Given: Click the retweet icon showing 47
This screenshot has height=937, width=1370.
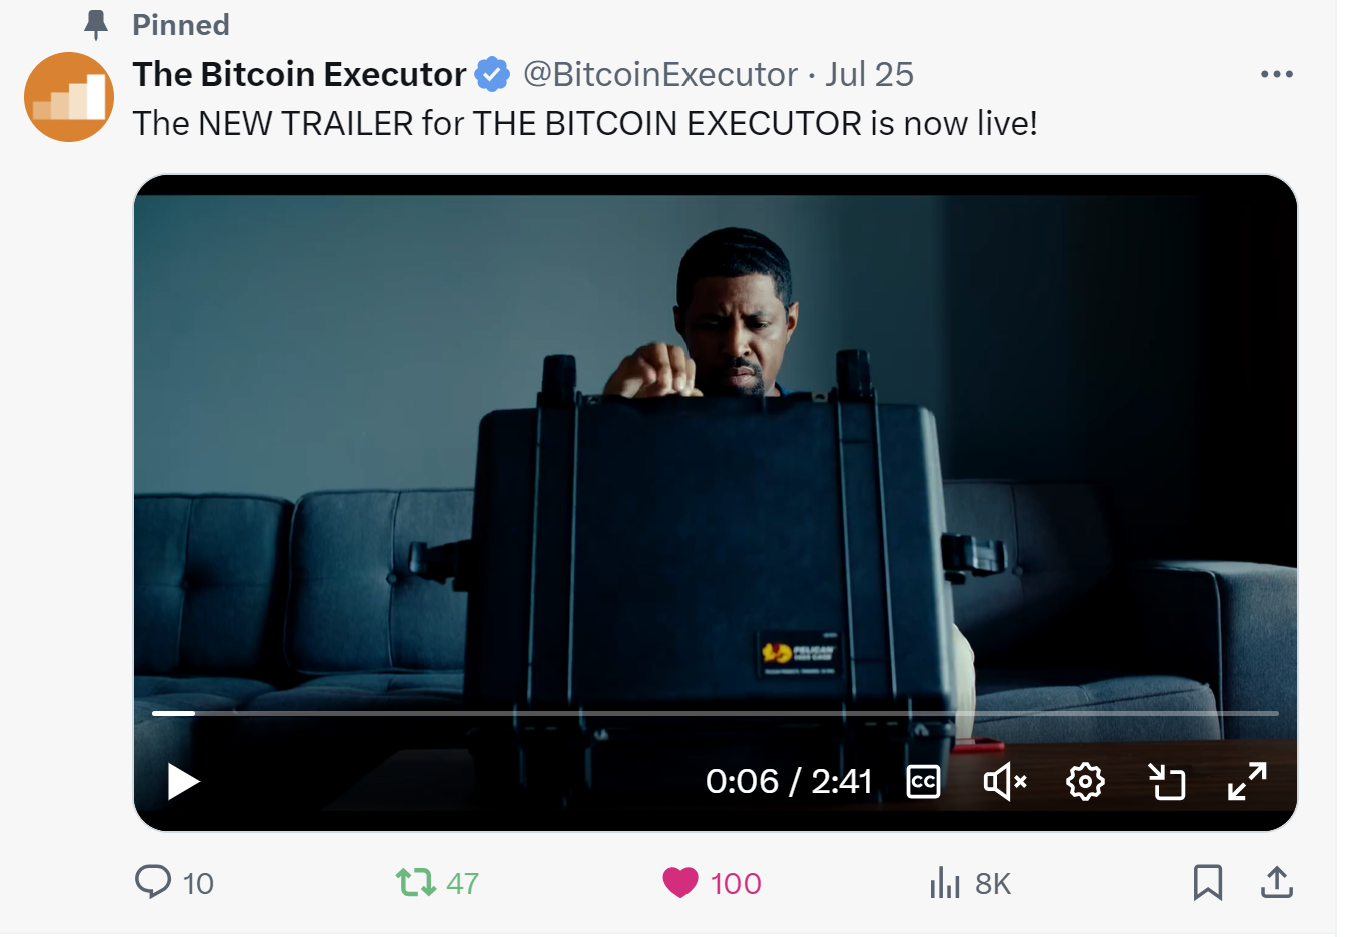Looking at the screenshot, I should pyautogui.click(x=415, y=882).
